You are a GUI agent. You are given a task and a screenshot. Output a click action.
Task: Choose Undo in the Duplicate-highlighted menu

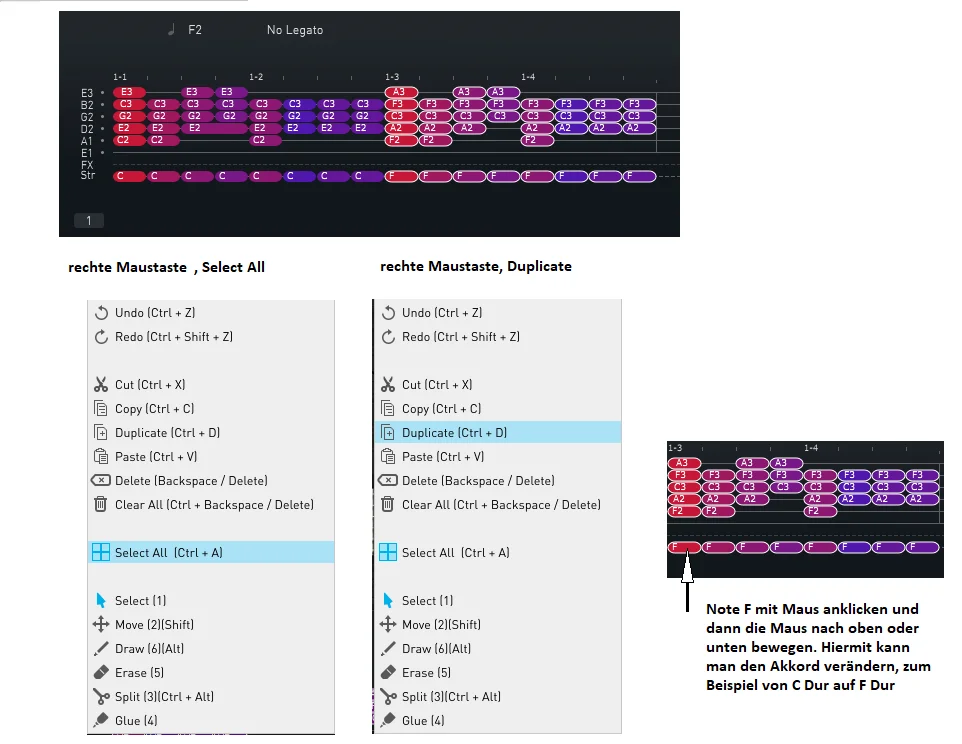point(442,313)
